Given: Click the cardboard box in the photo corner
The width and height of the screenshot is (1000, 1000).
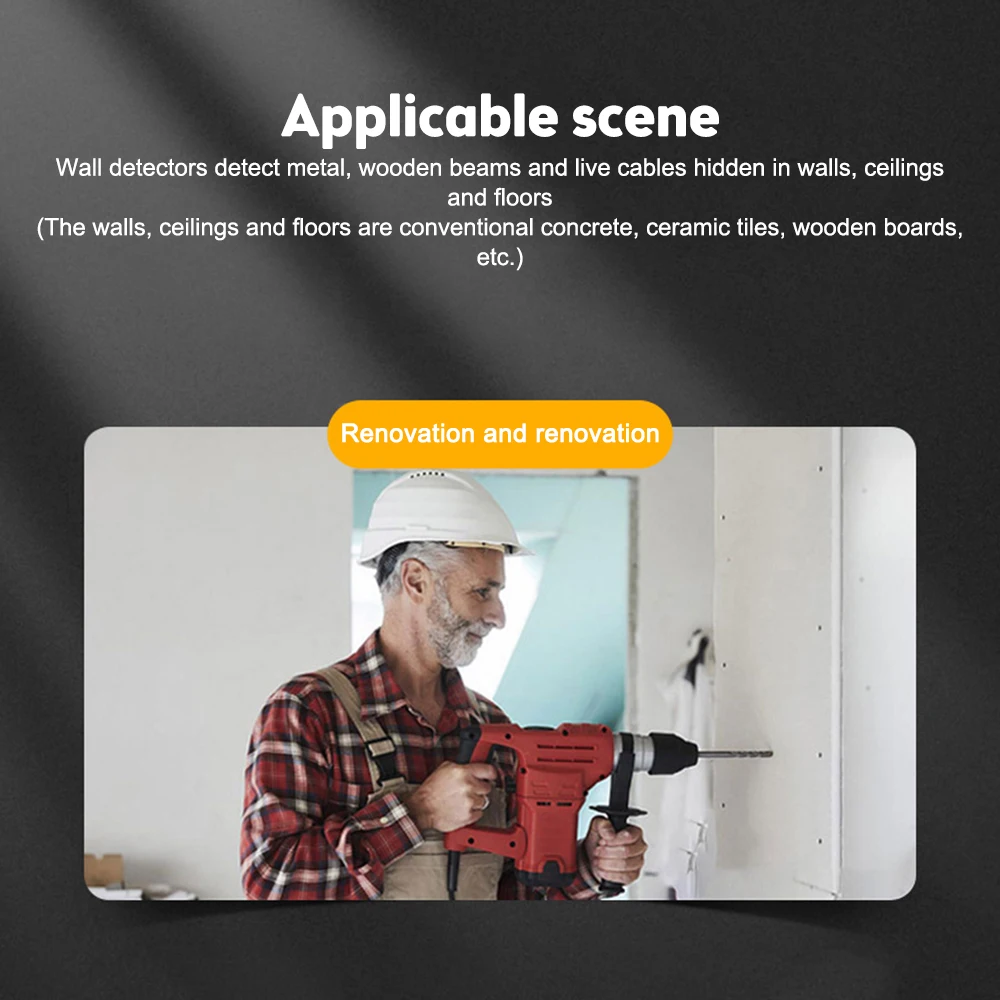Looking at the screenshot, I should [104, 870].
